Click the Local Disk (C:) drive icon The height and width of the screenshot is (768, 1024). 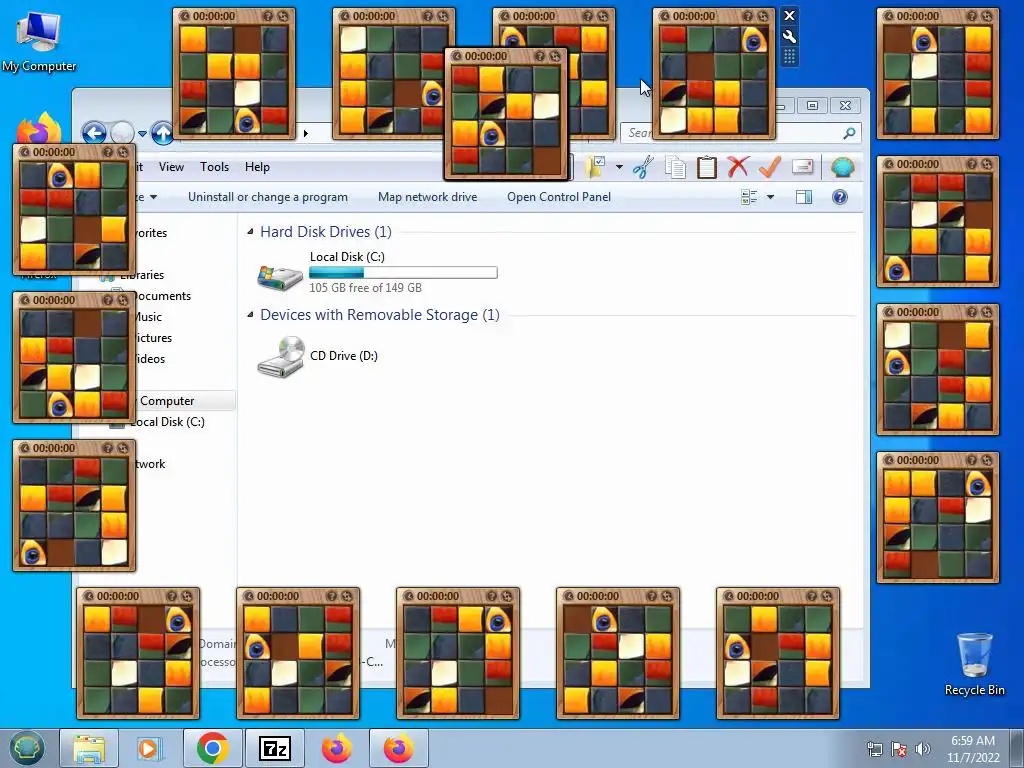click(x=280, y=277)
